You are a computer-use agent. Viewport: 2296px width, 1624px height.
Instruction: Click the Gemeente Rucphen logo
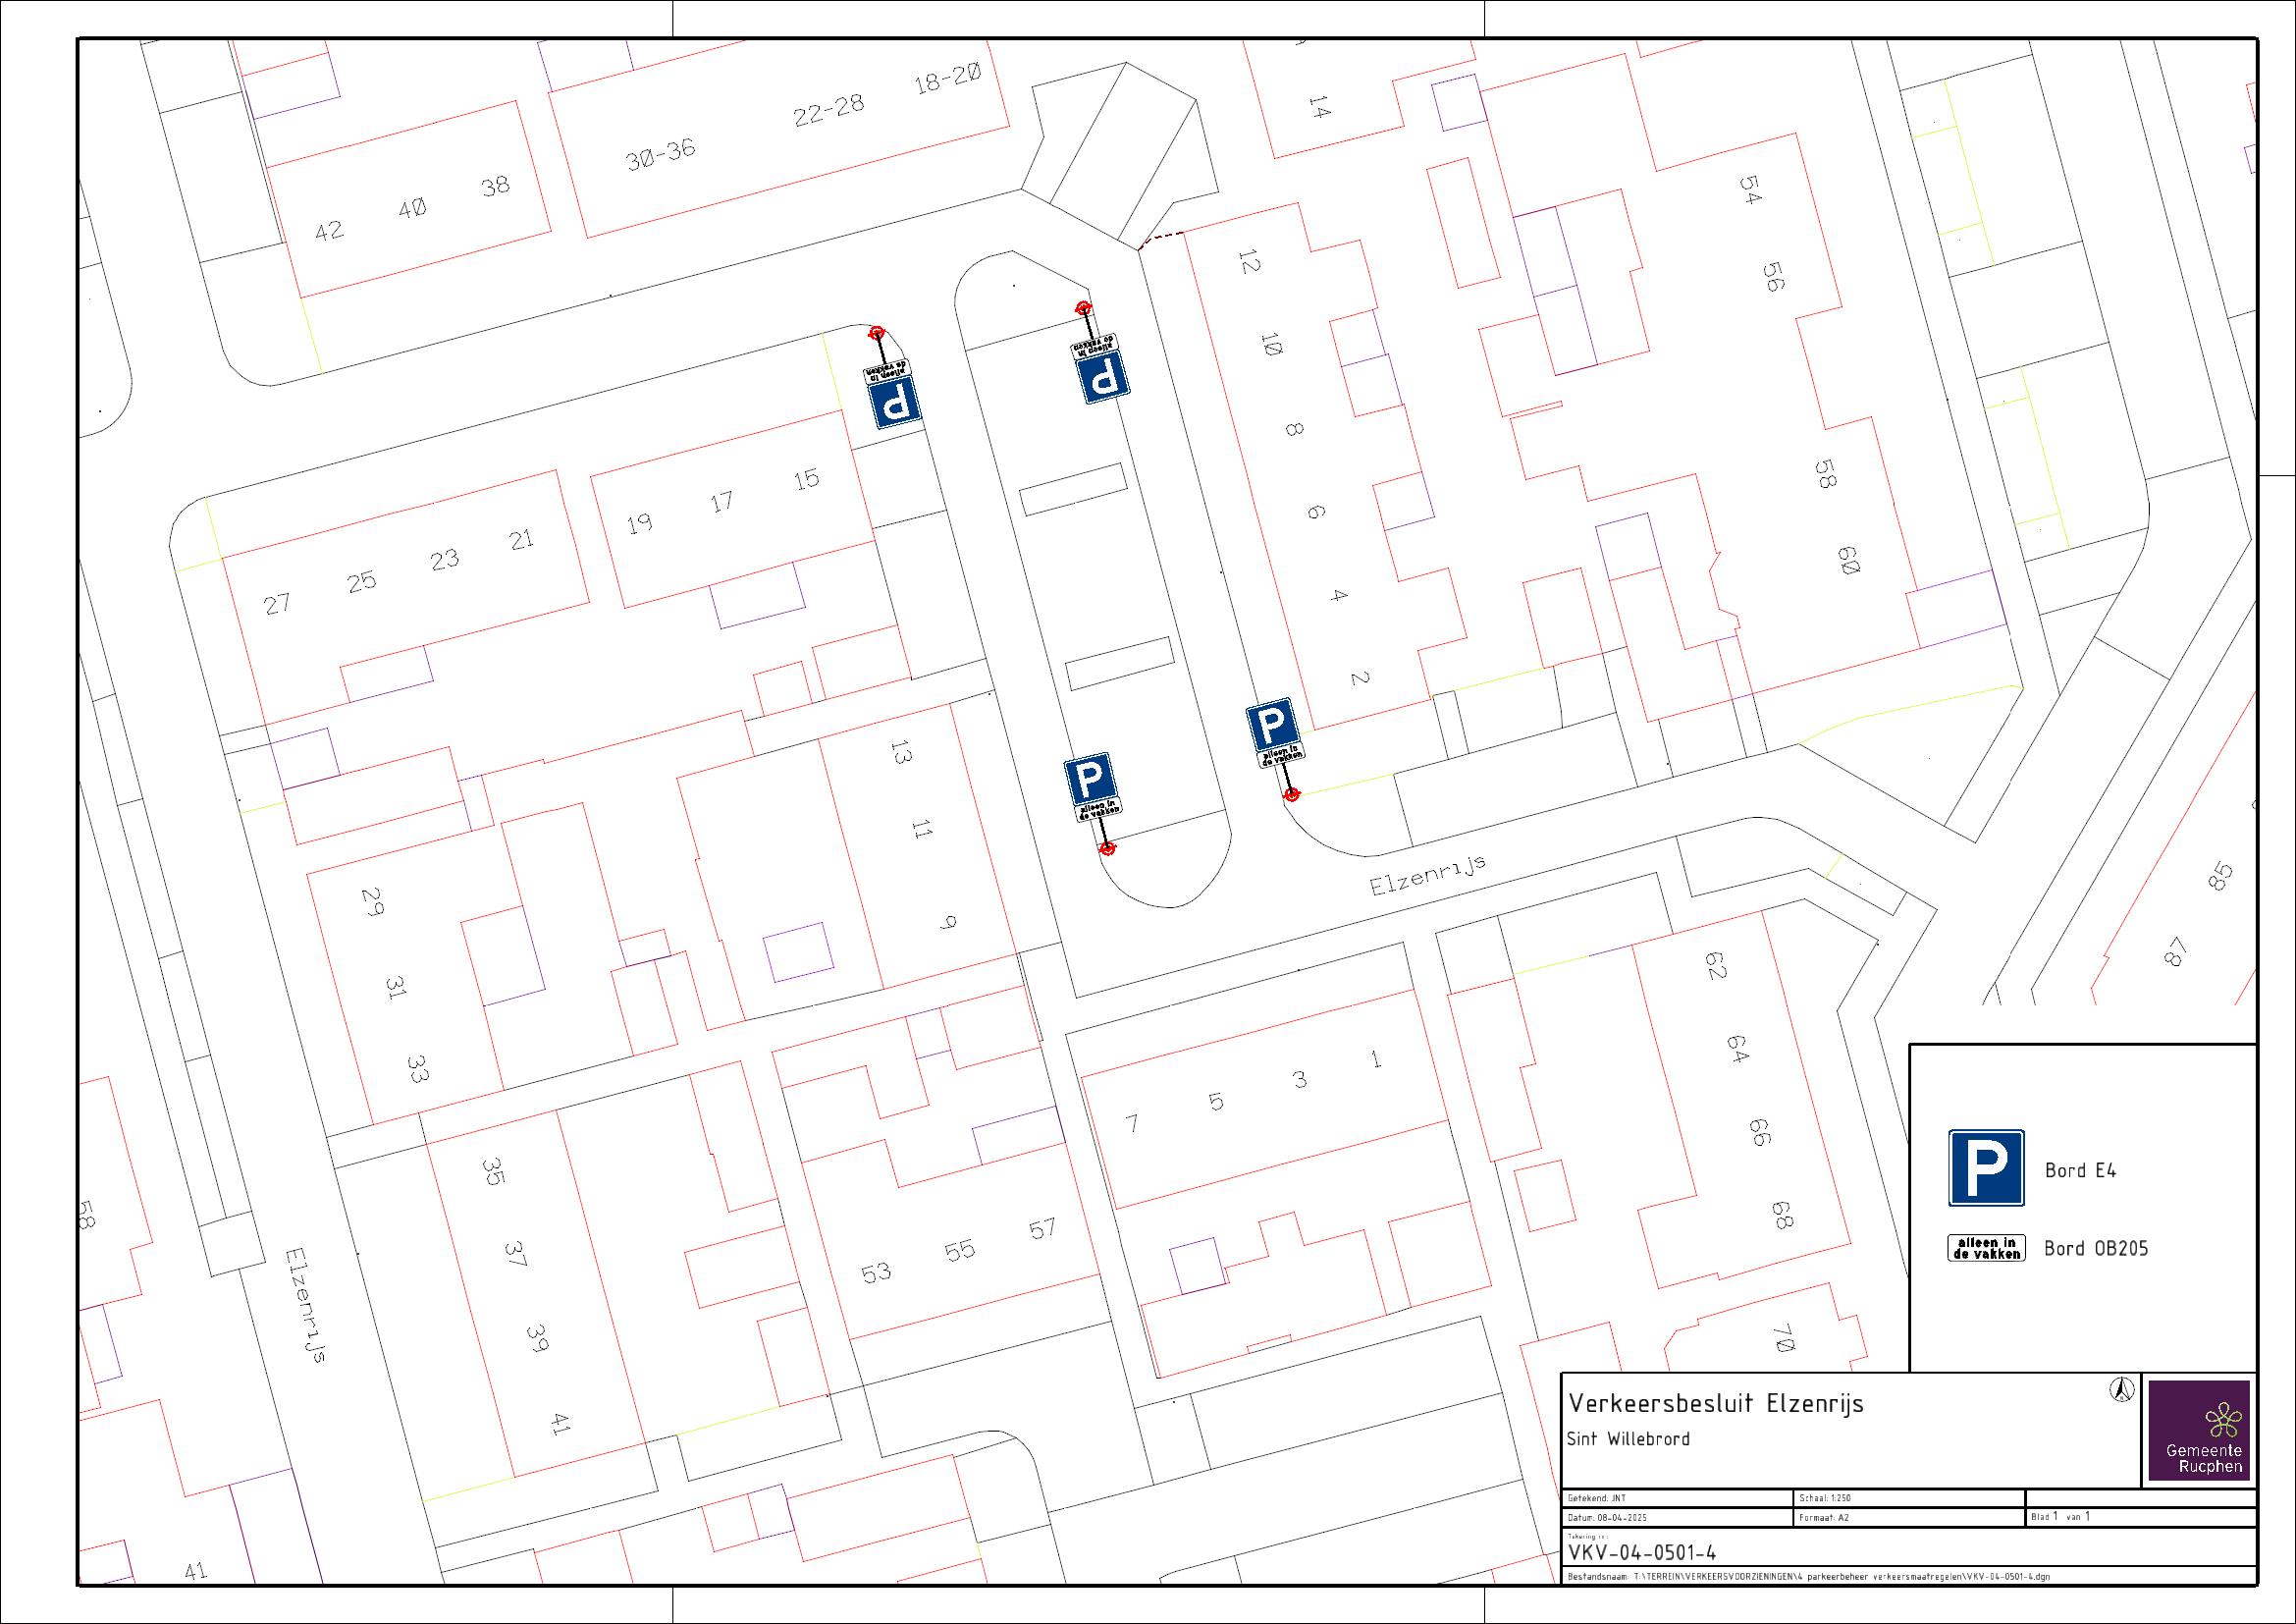(x=2200, y=1429)
